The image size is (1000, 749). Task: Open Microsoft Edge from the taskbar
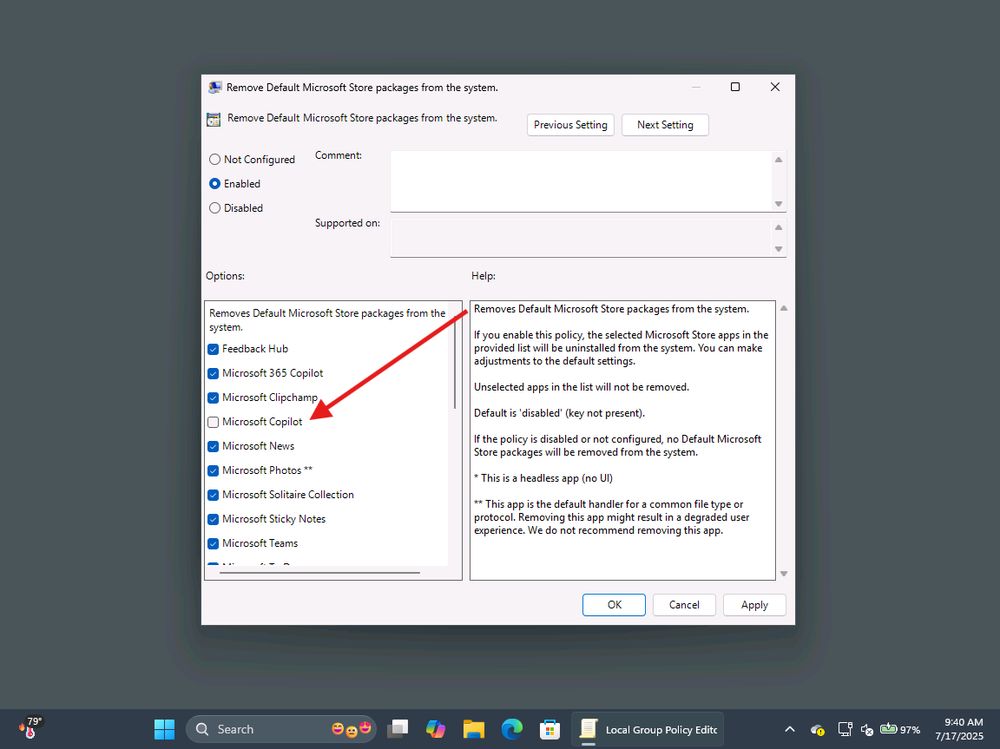coord(511,729)
